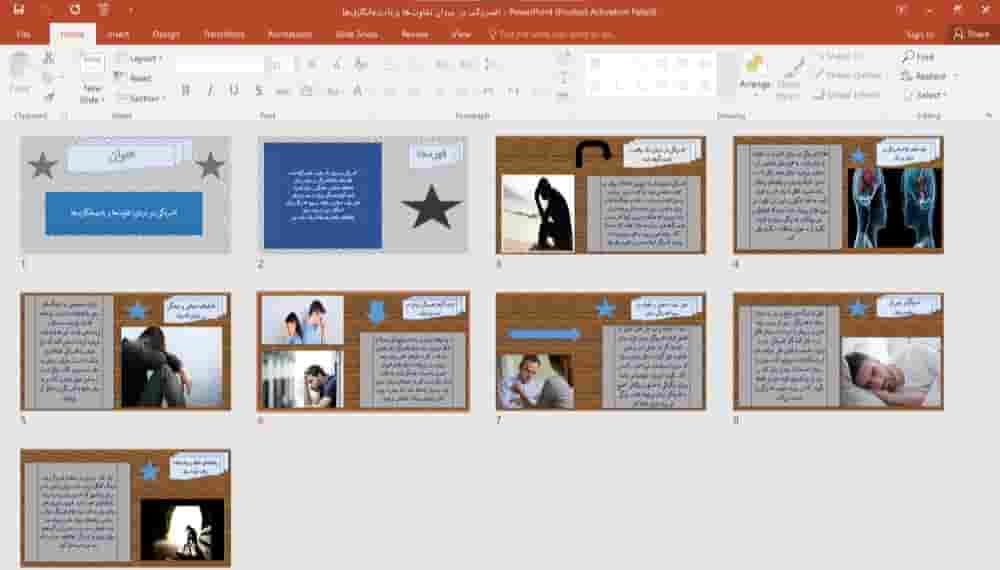Toggle Underline formatting
The image size is (1000, 570).
click(x=234, y=91)
